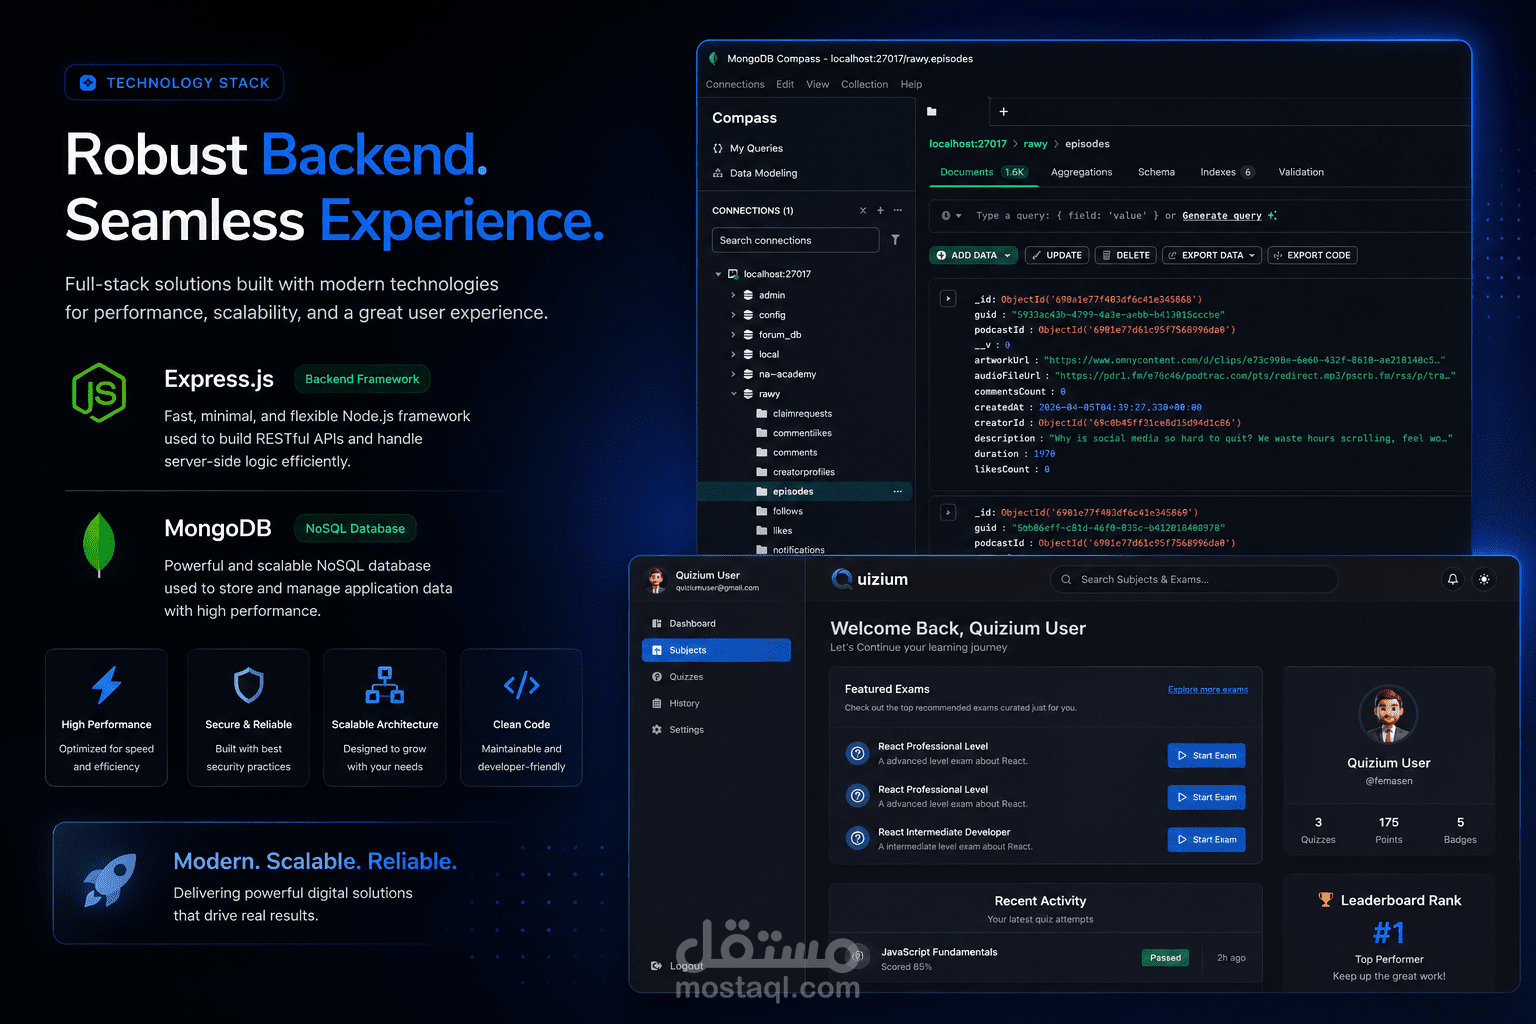Viewport: 1536px width, 1024px height.
Task: Go to Dashboard in Quizium sidebar
Action: point(683,624)
